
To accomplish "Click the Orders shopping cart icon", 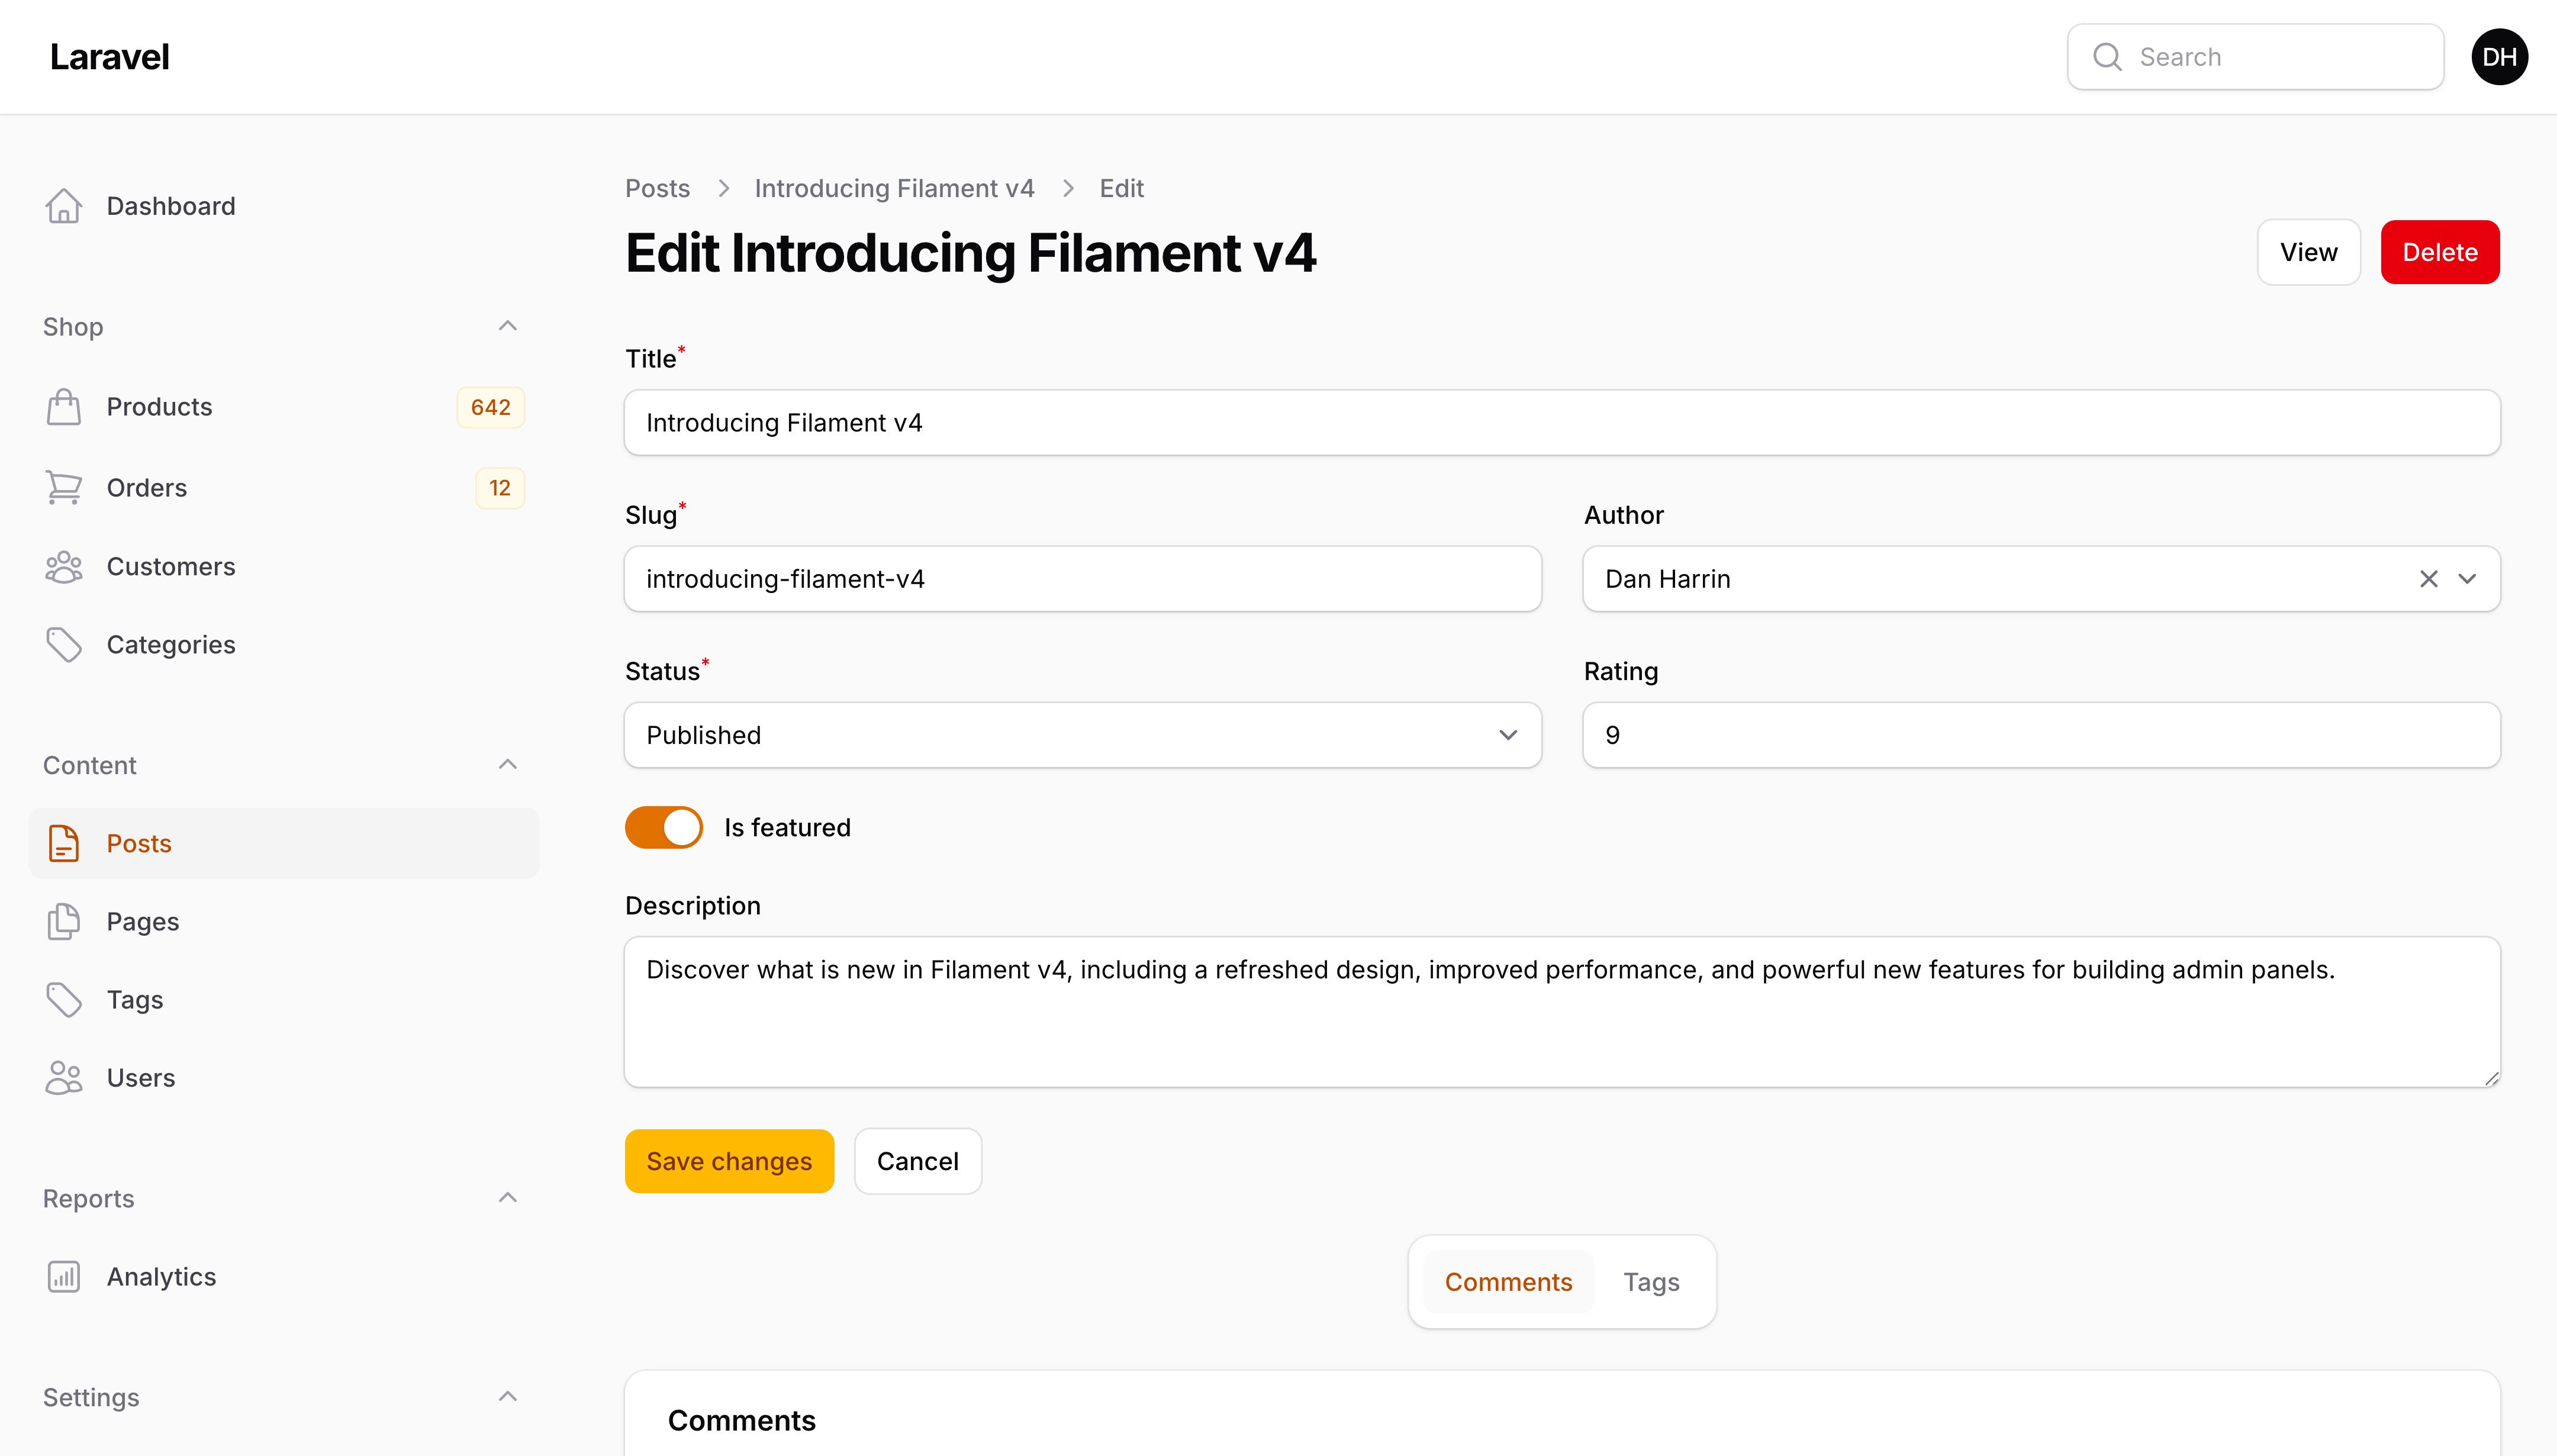I will pos(63,488).
